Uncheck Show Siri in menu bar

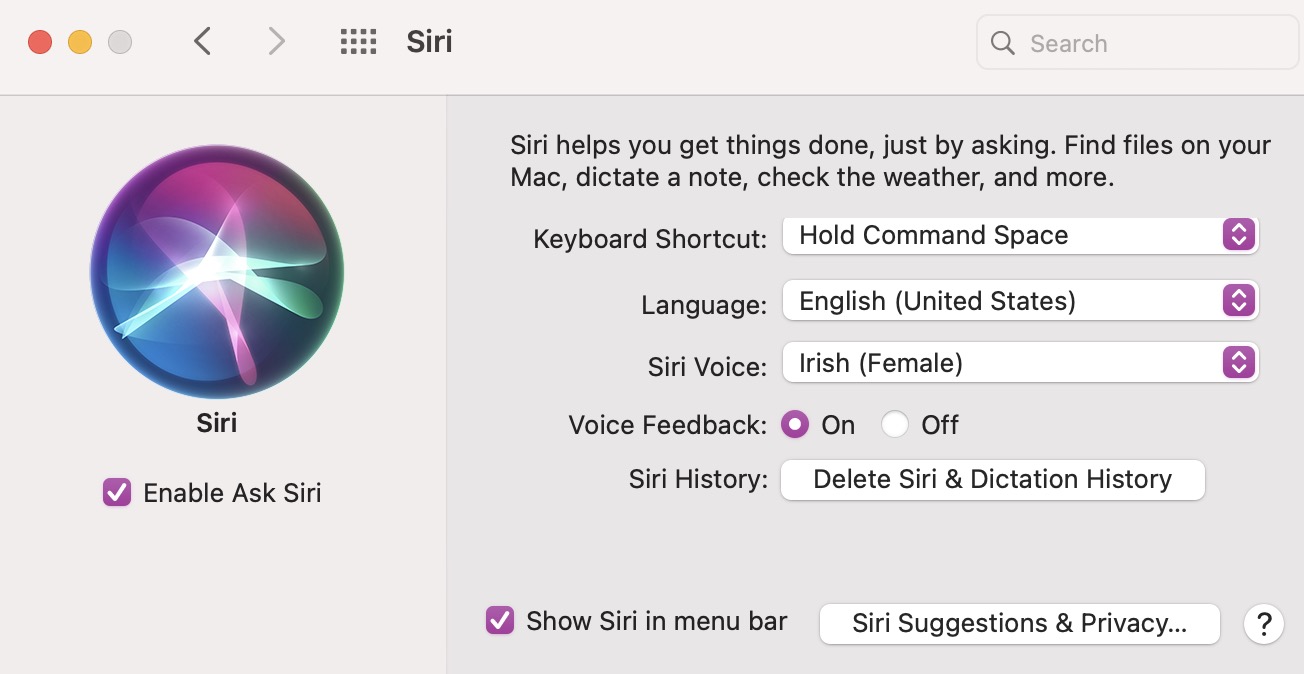click(x=499, y=620)
